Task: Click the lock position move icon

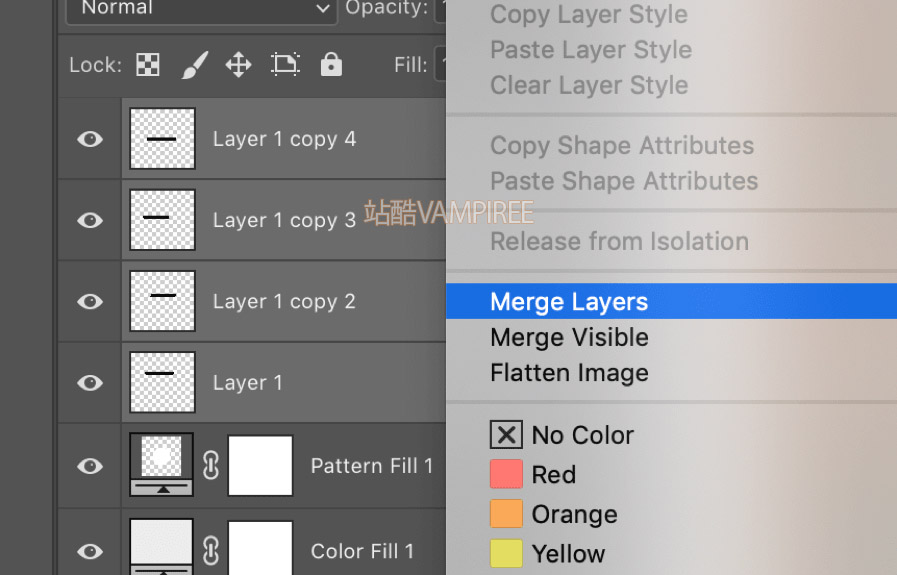Action: 239,65
